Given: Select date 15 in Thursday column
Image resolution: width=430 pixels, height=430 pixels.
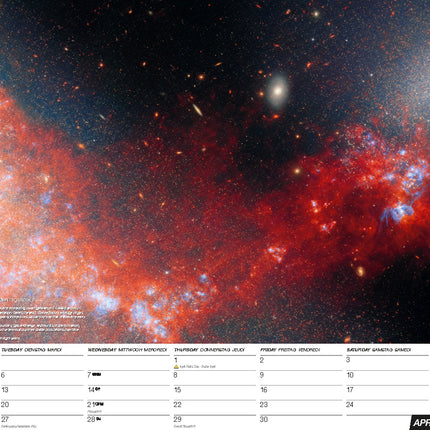Looking at the screenshot, I should click(178, 390).
